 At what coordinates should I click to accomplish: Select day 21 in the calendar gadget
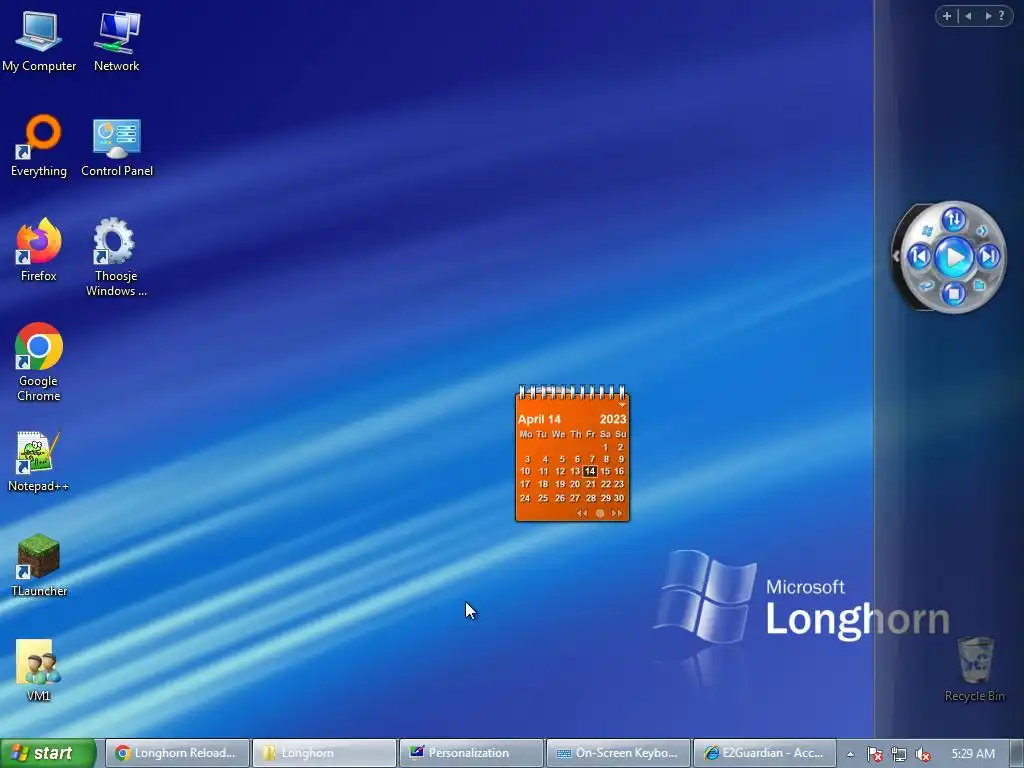pyautogui.click(x=590, y=484)
